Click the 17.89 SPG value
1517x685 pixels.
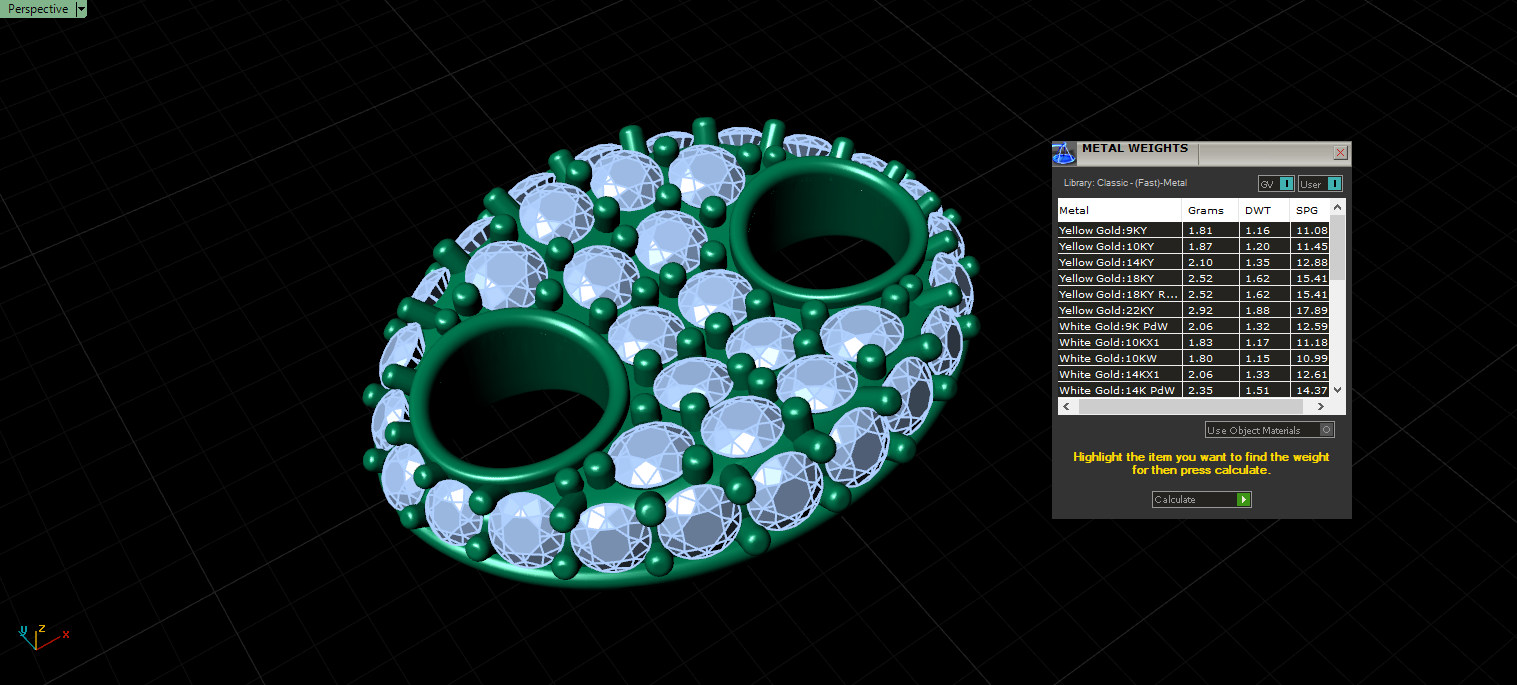(x=1312, y=310)
